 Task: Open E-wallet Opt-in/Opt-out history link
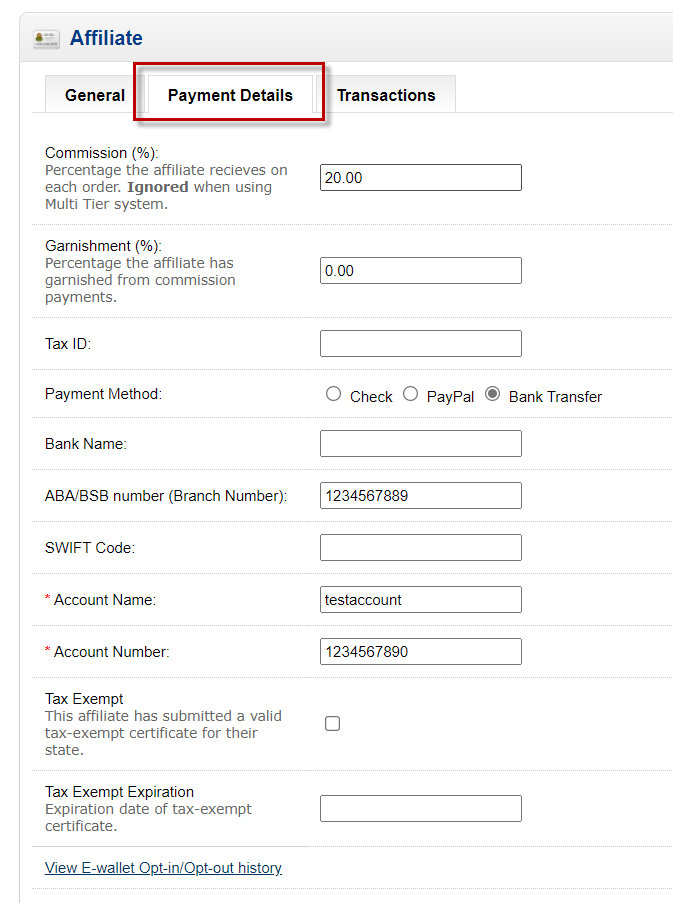coord(164,868)
